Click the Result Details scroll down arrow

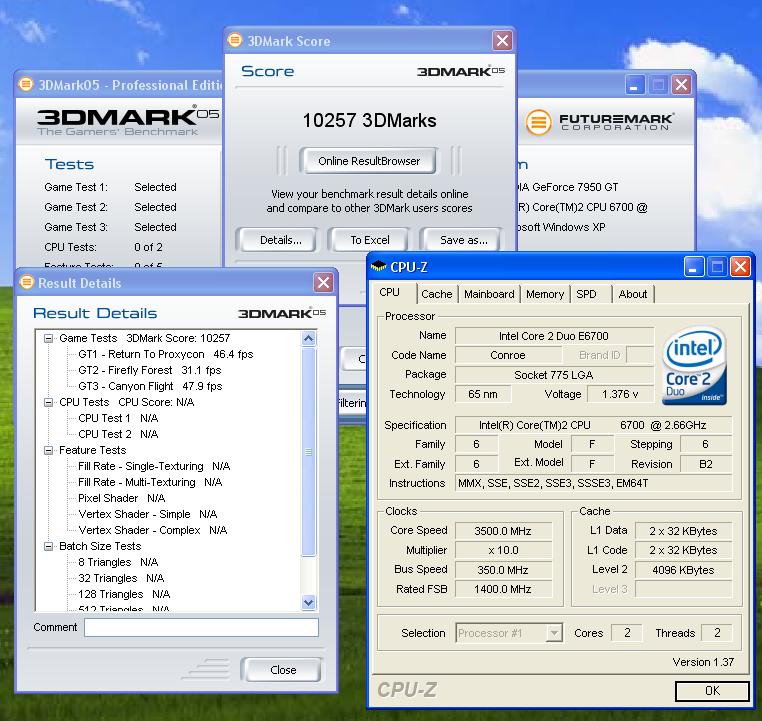pos(309,602)
